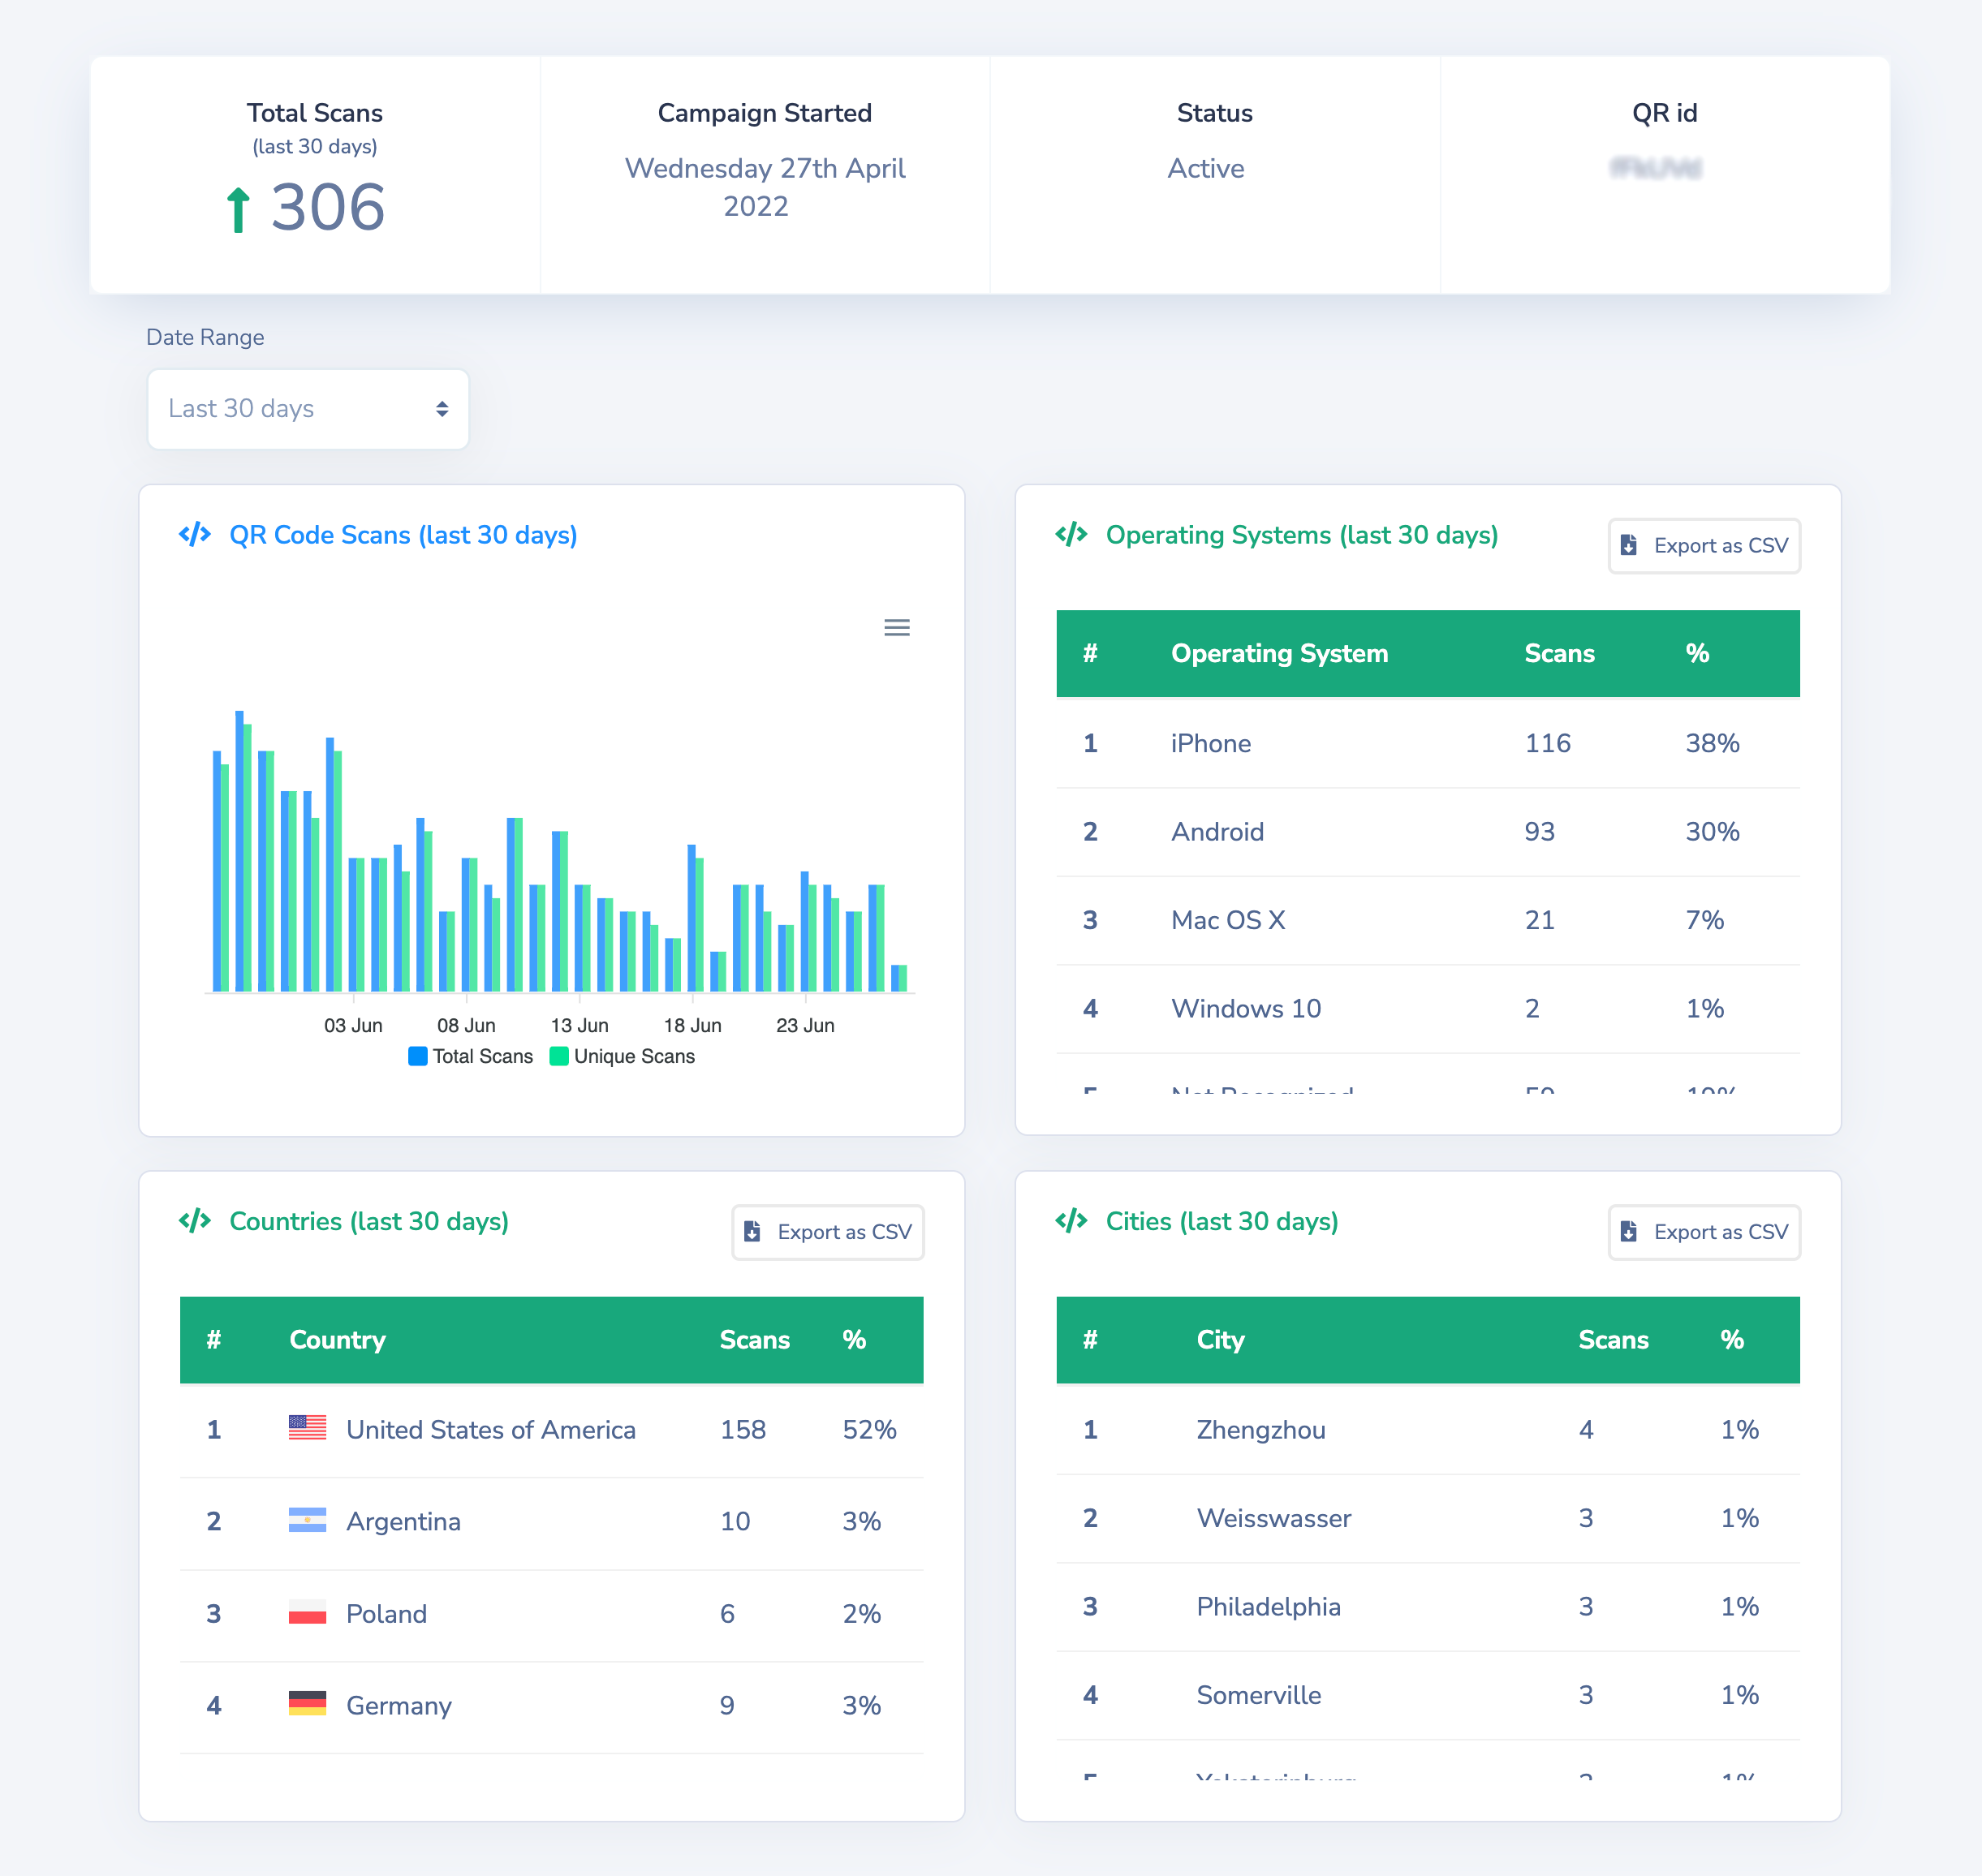The image size is (1982, 1876).
Task: Click the United States flag icon
Action: pos(307,1427)
